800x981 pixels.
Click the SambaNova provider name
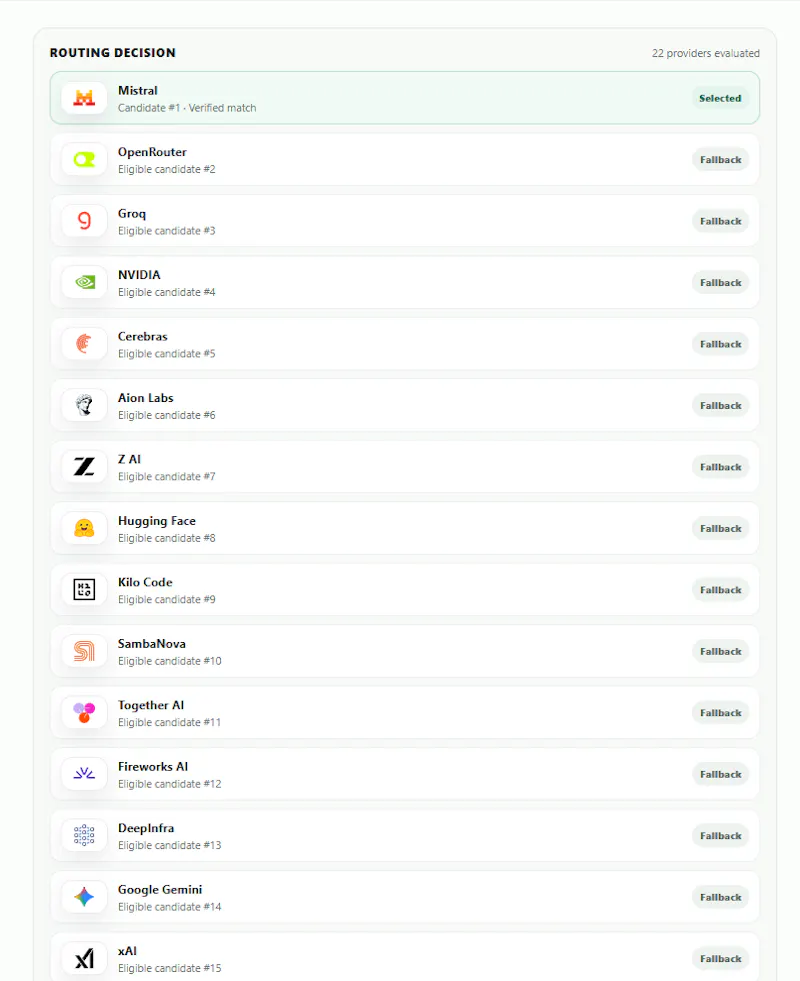point(151,644)
